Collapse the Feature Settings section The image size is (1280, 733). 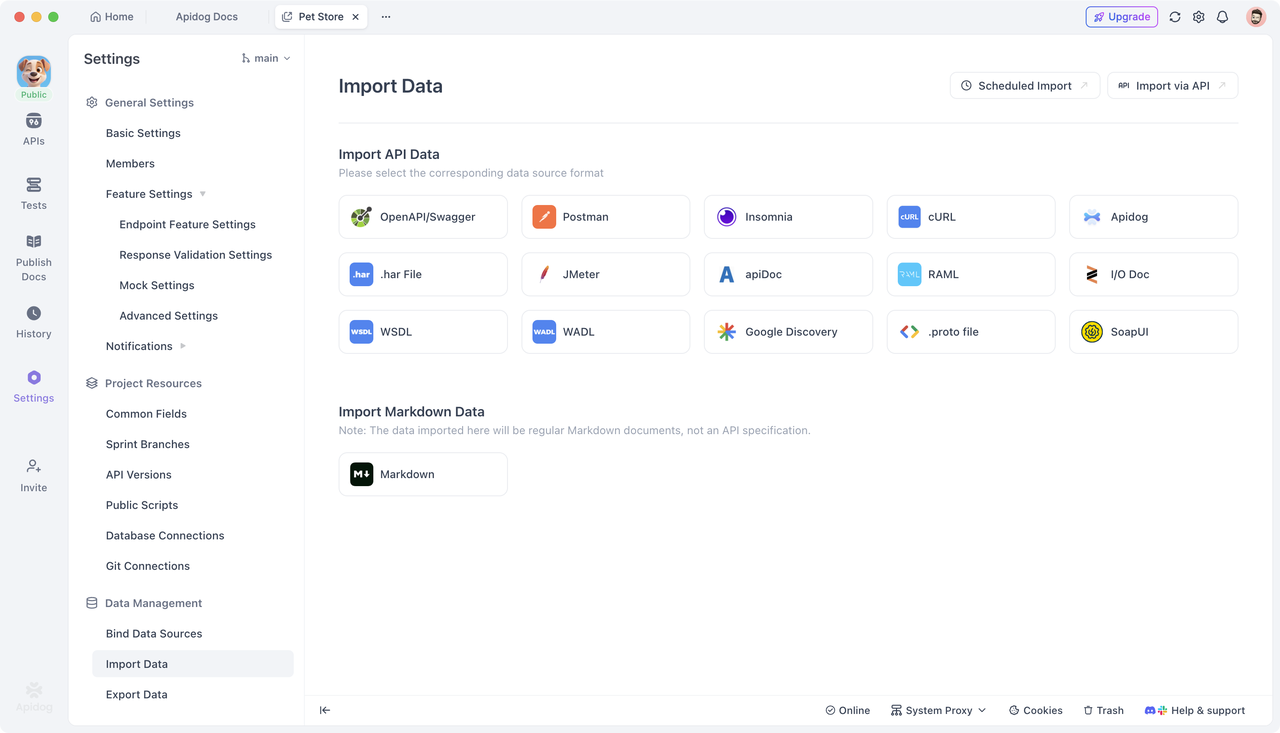(203, 193)
